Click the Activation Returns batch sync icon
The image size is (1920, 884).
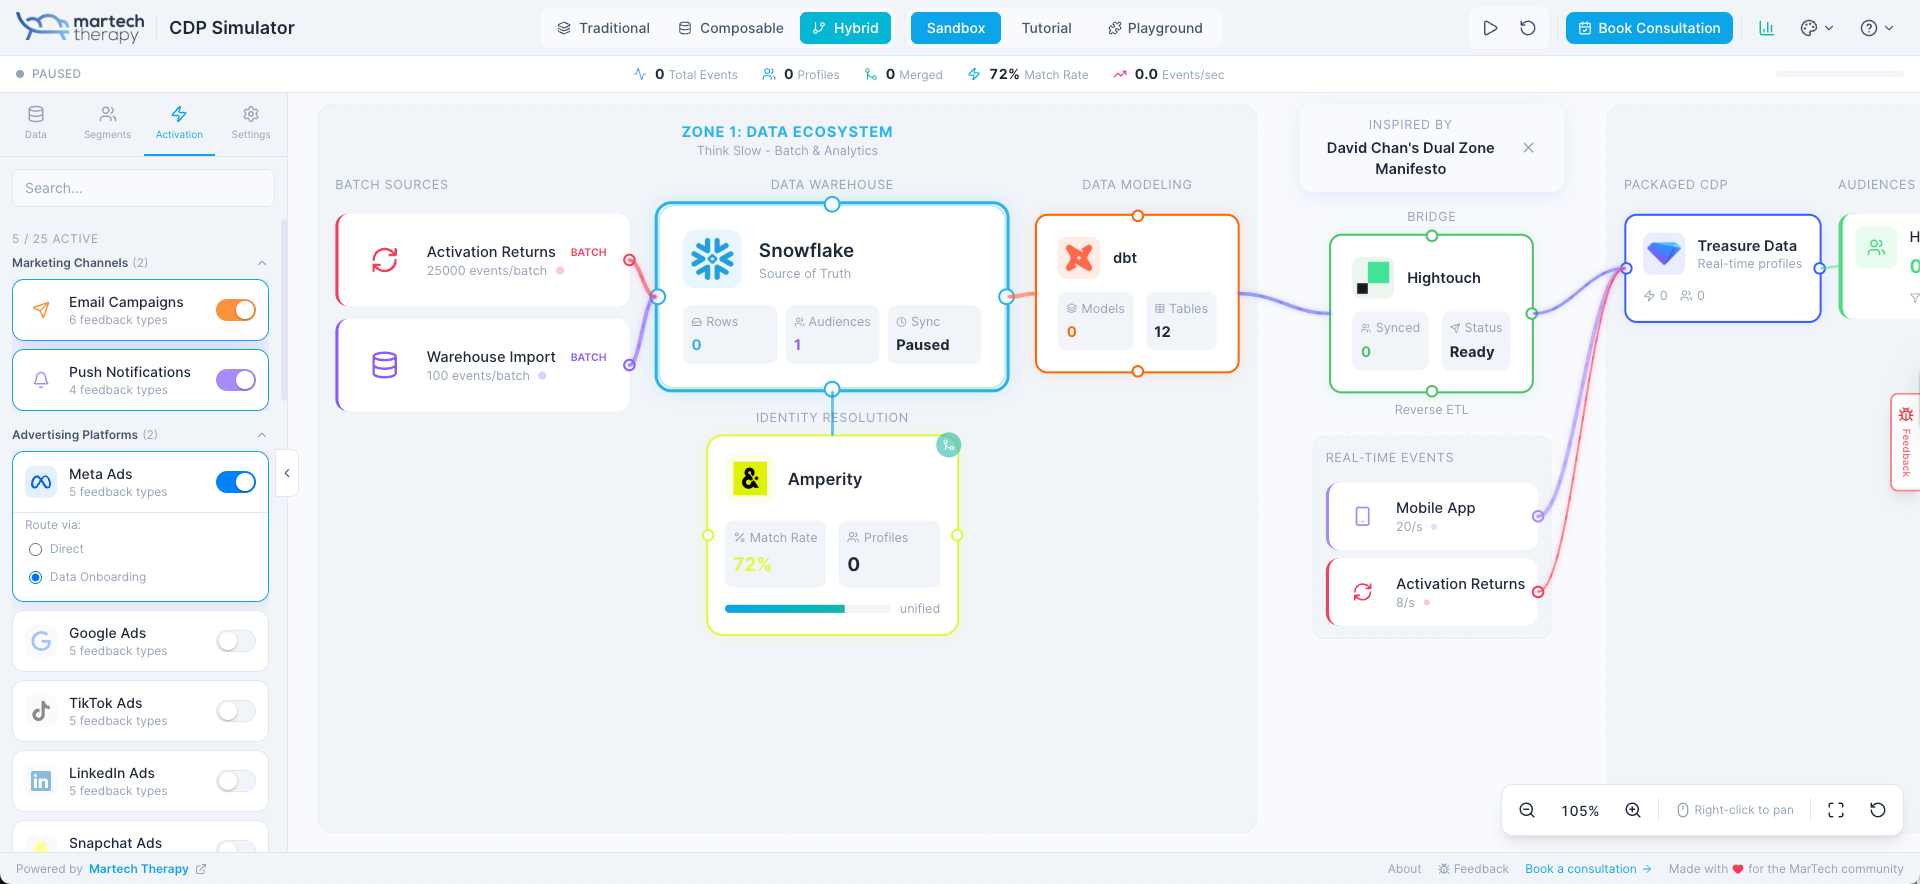click(385, 260)
